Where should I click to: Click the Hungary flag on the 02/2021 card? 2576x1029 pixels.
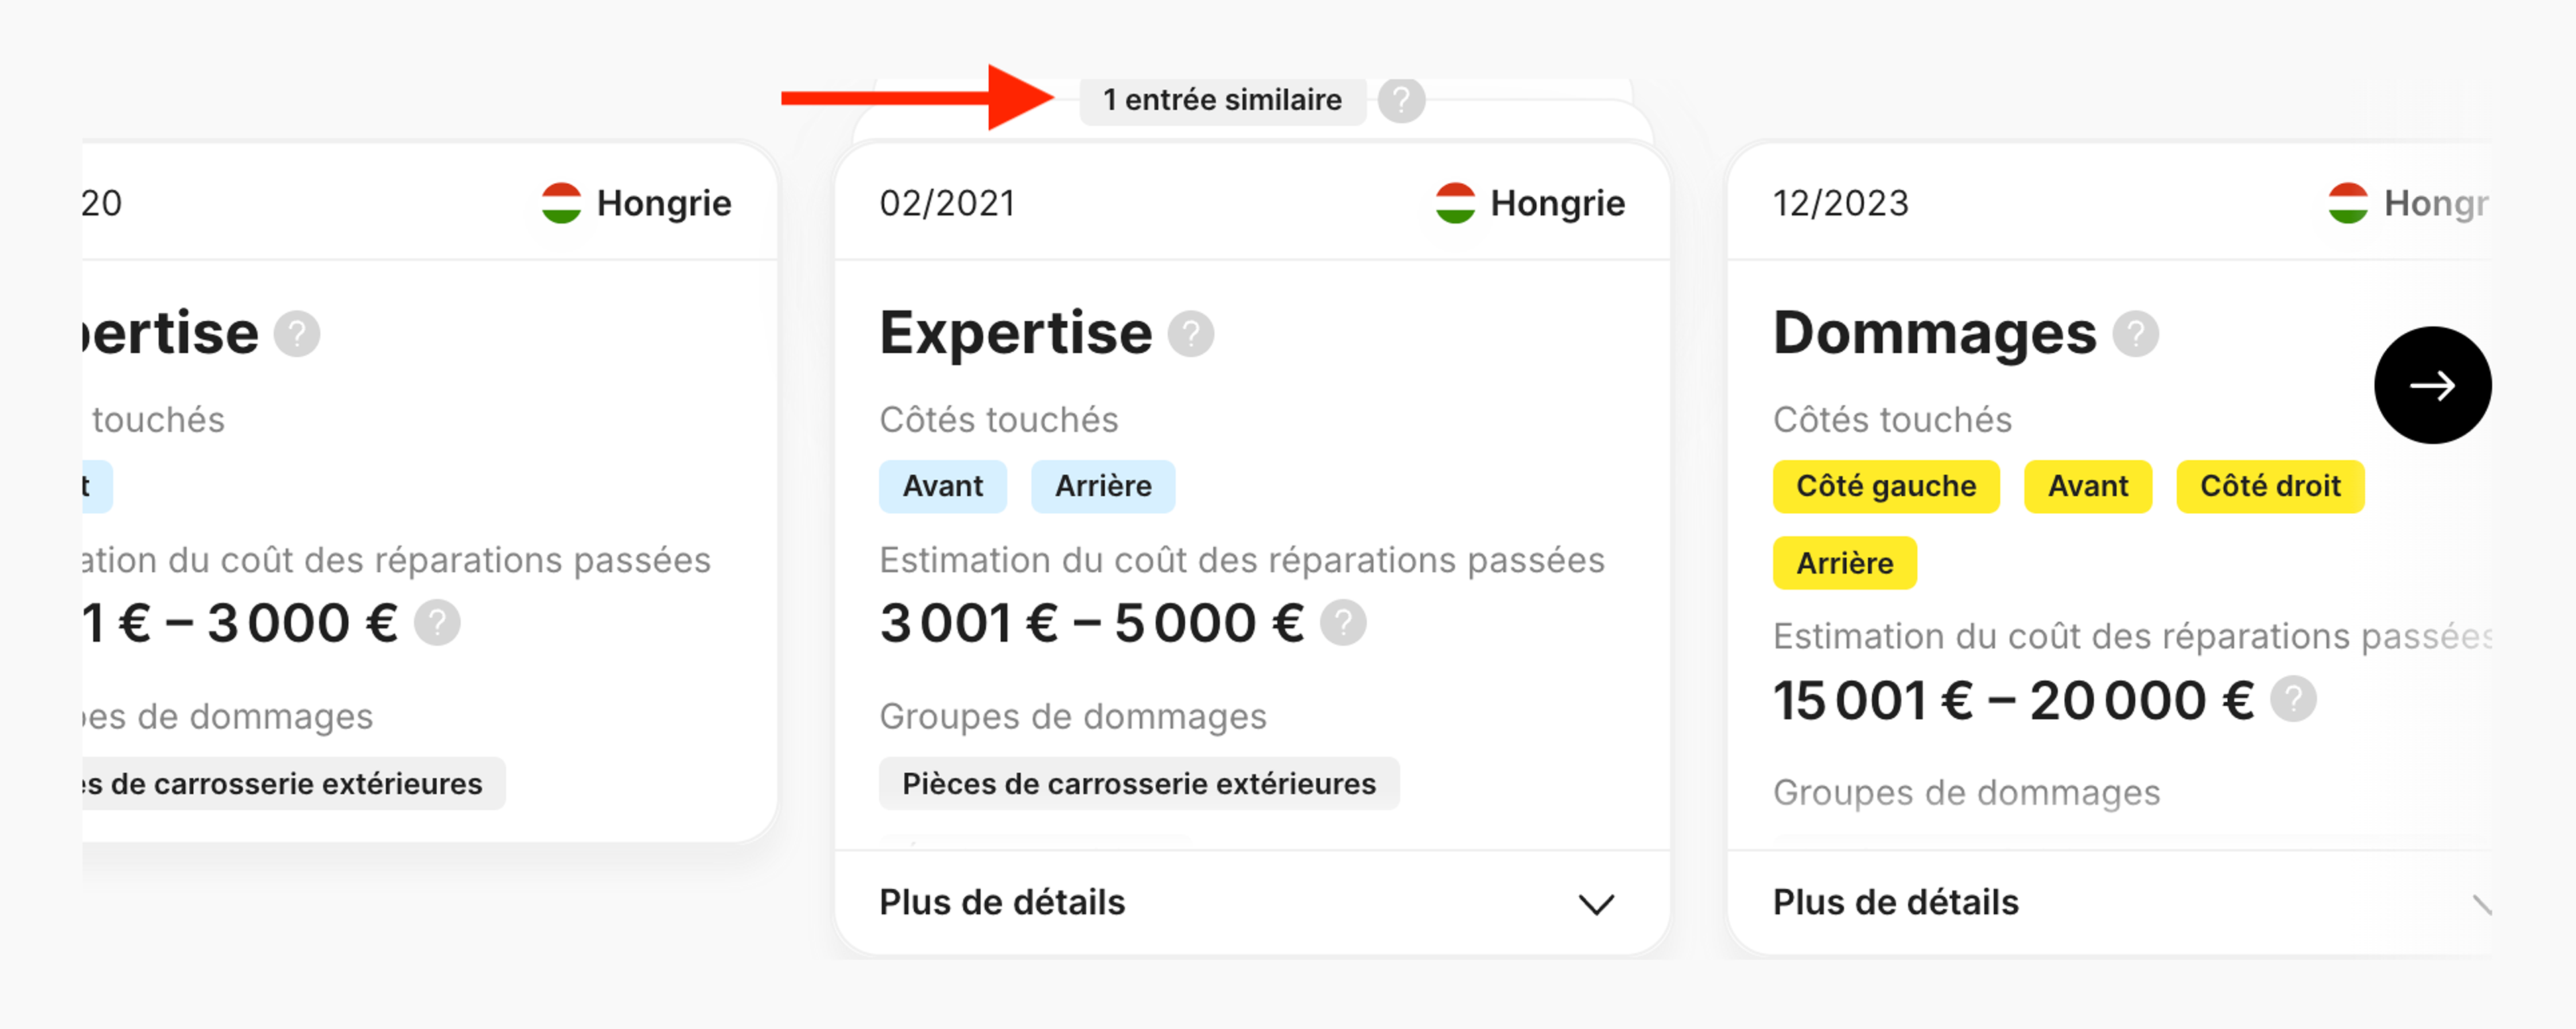(1456, 203)
